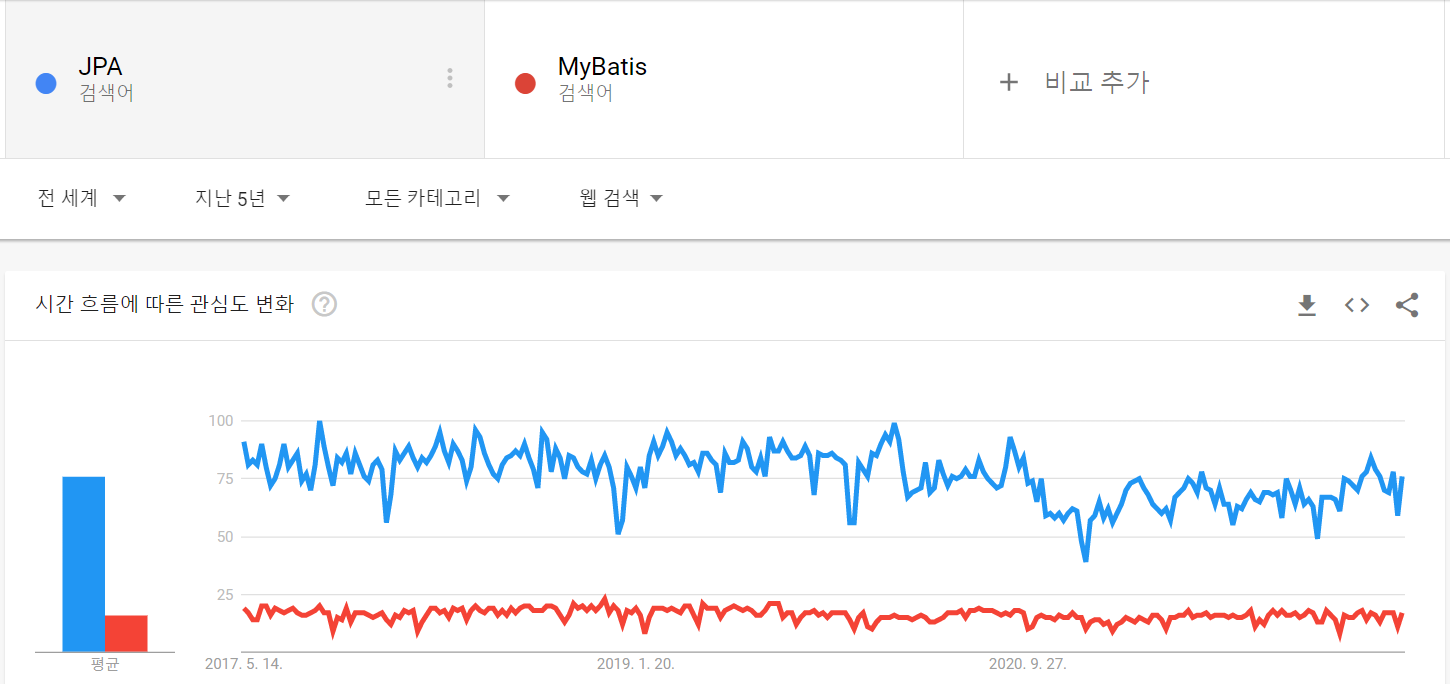Screen dimensions: 1450x684
Task: Download the interest over time data
Action: click(1306, 305)
